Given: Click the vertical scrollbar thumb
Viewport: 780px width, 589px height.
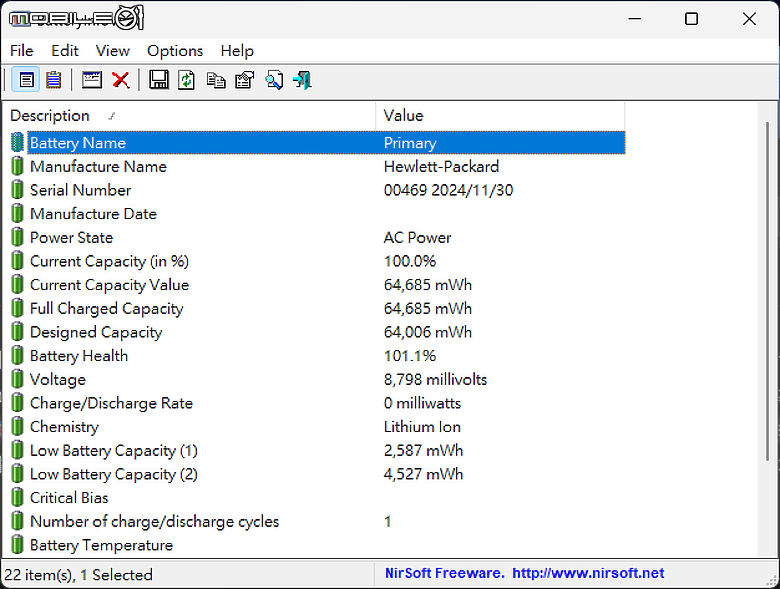Looking at the screenshot, I should [767, 291].
